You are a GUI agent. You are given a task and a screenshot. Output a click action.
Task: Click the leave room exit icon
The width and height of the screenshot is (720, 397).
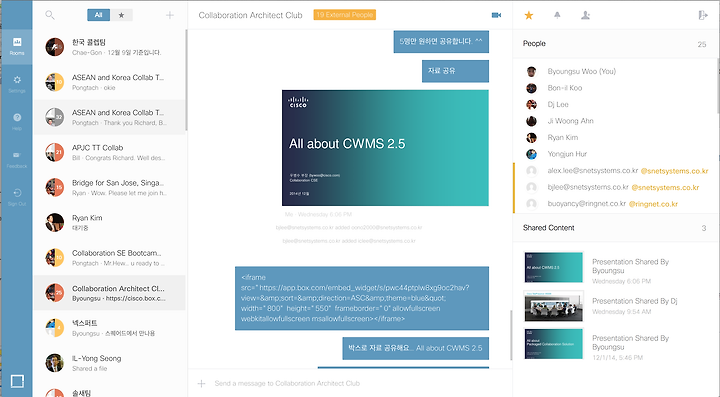tap(703, 15)
